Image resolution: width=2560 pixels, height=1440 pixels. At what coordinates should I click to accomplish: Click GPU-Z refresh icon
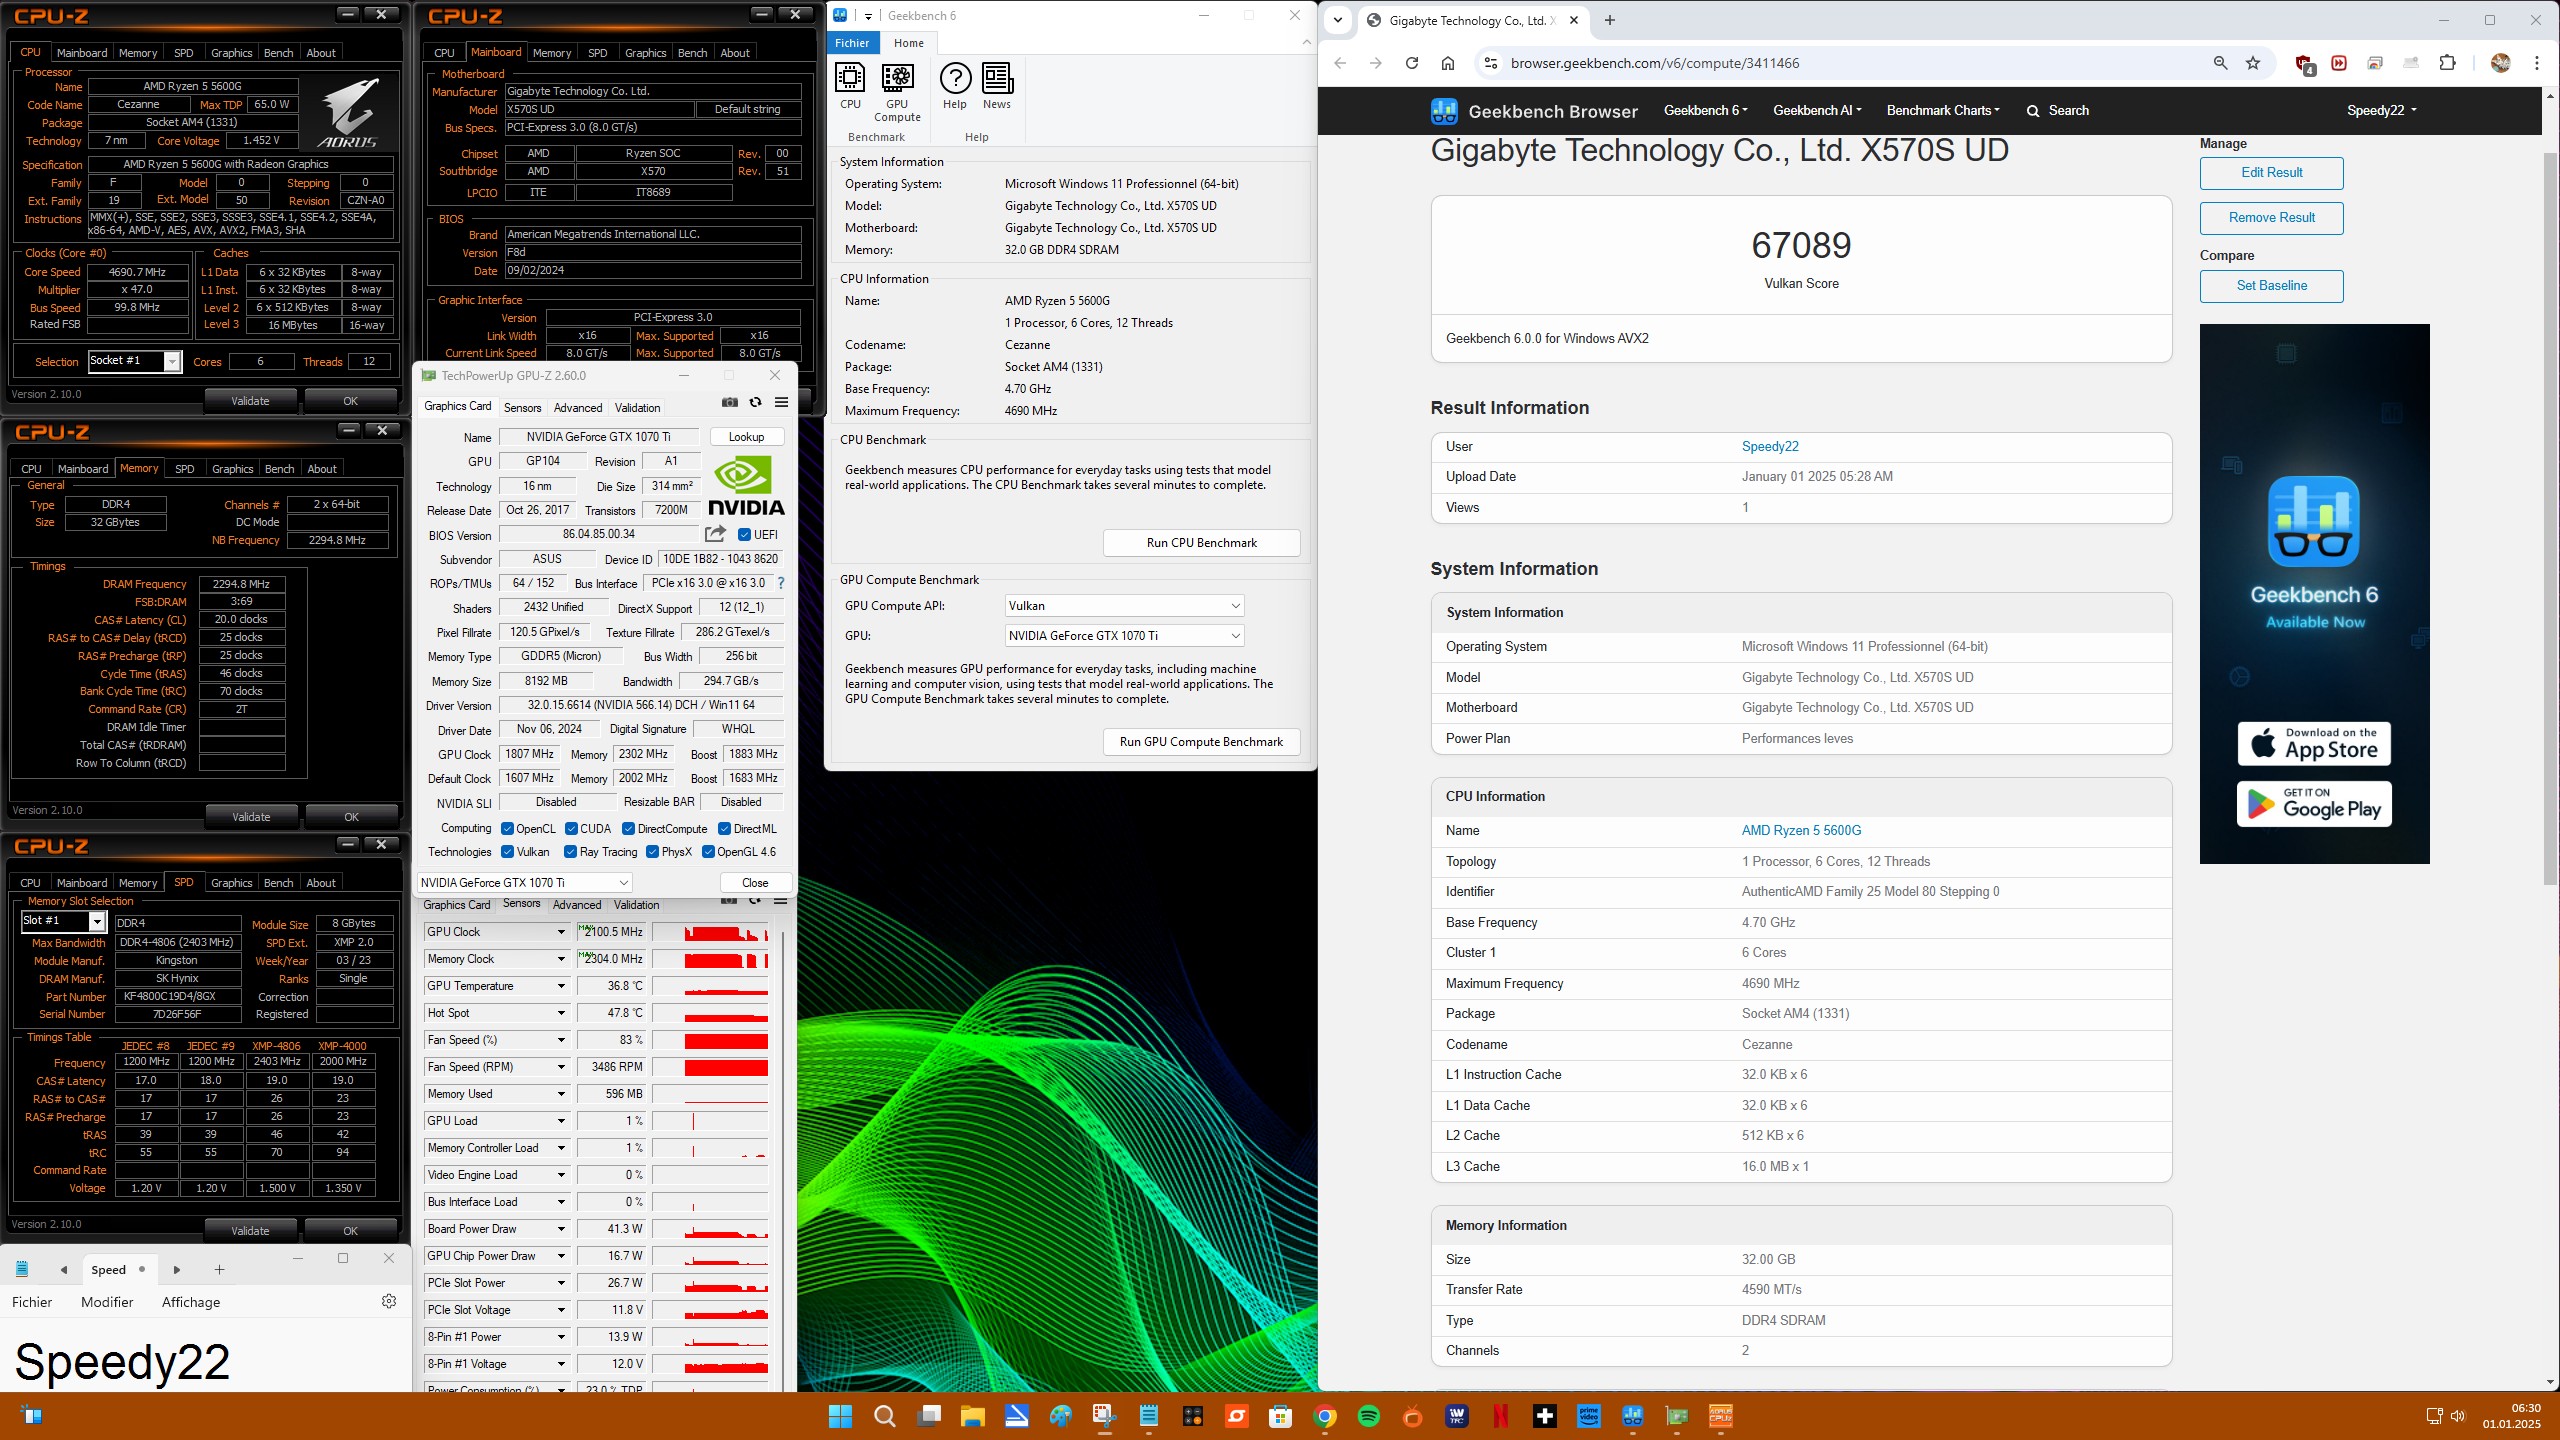[x=756, y=402]
